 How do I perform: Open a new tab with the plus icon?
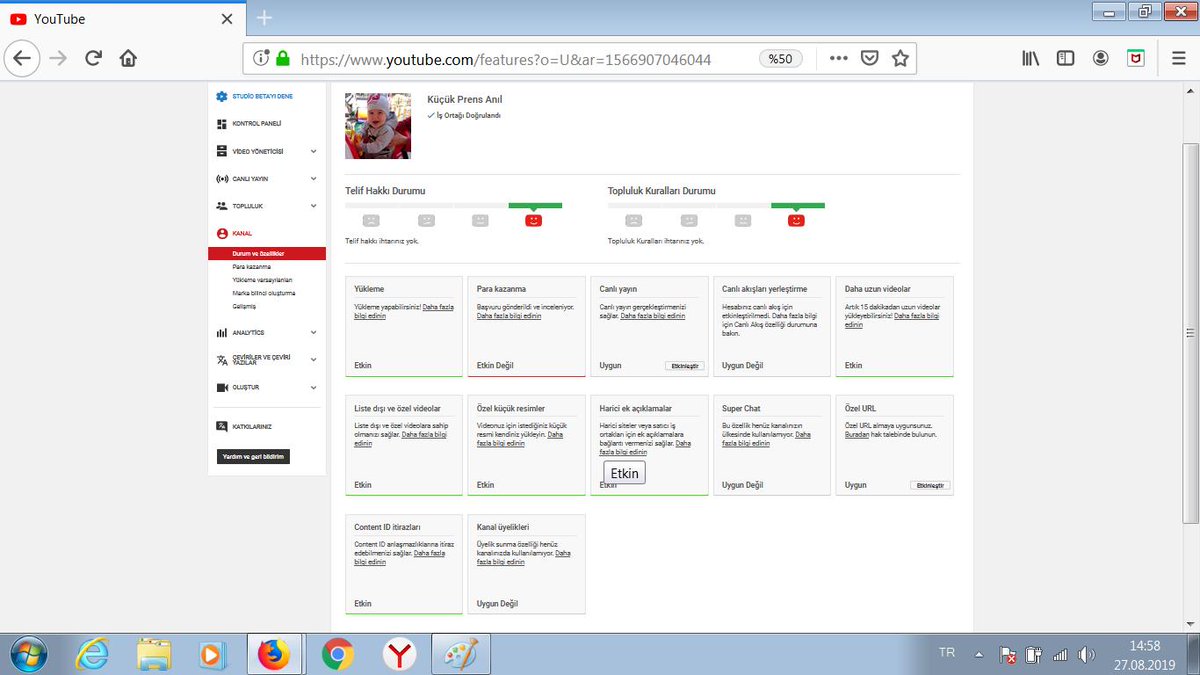point(264,18)
